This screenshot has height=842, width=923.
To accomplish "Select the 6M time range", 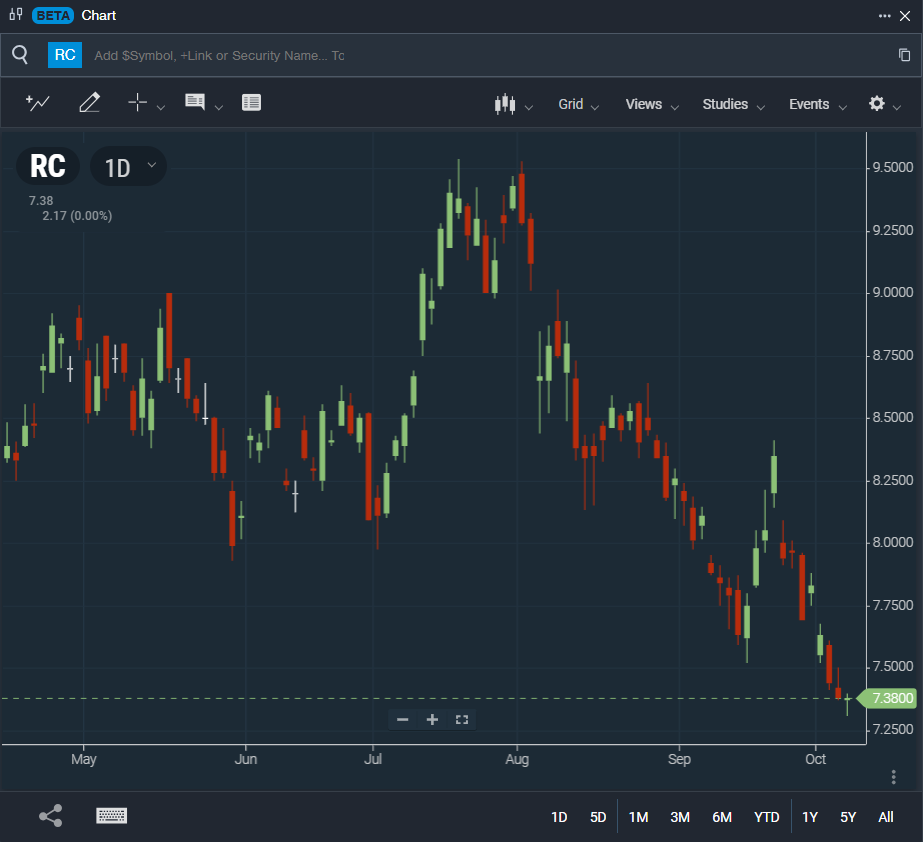I will tap(721, 817).
